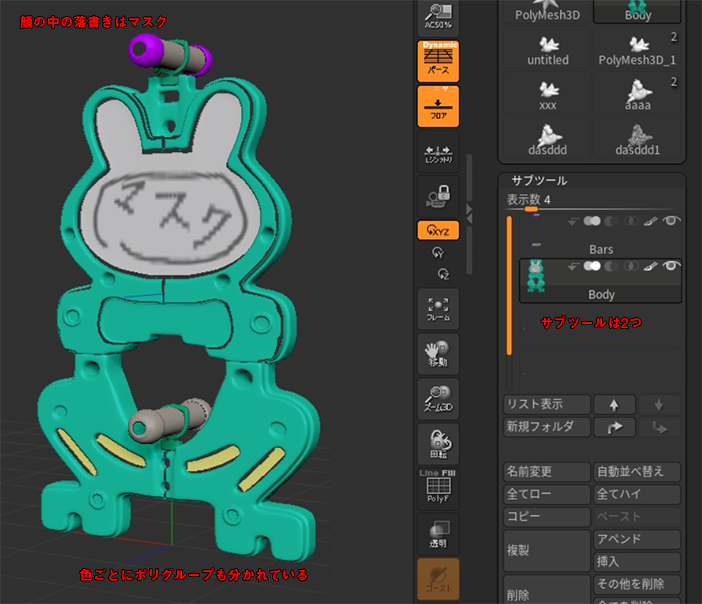Toggle the floor grid (フロア) button
This screenshot has height=604, width=702.
438,106
